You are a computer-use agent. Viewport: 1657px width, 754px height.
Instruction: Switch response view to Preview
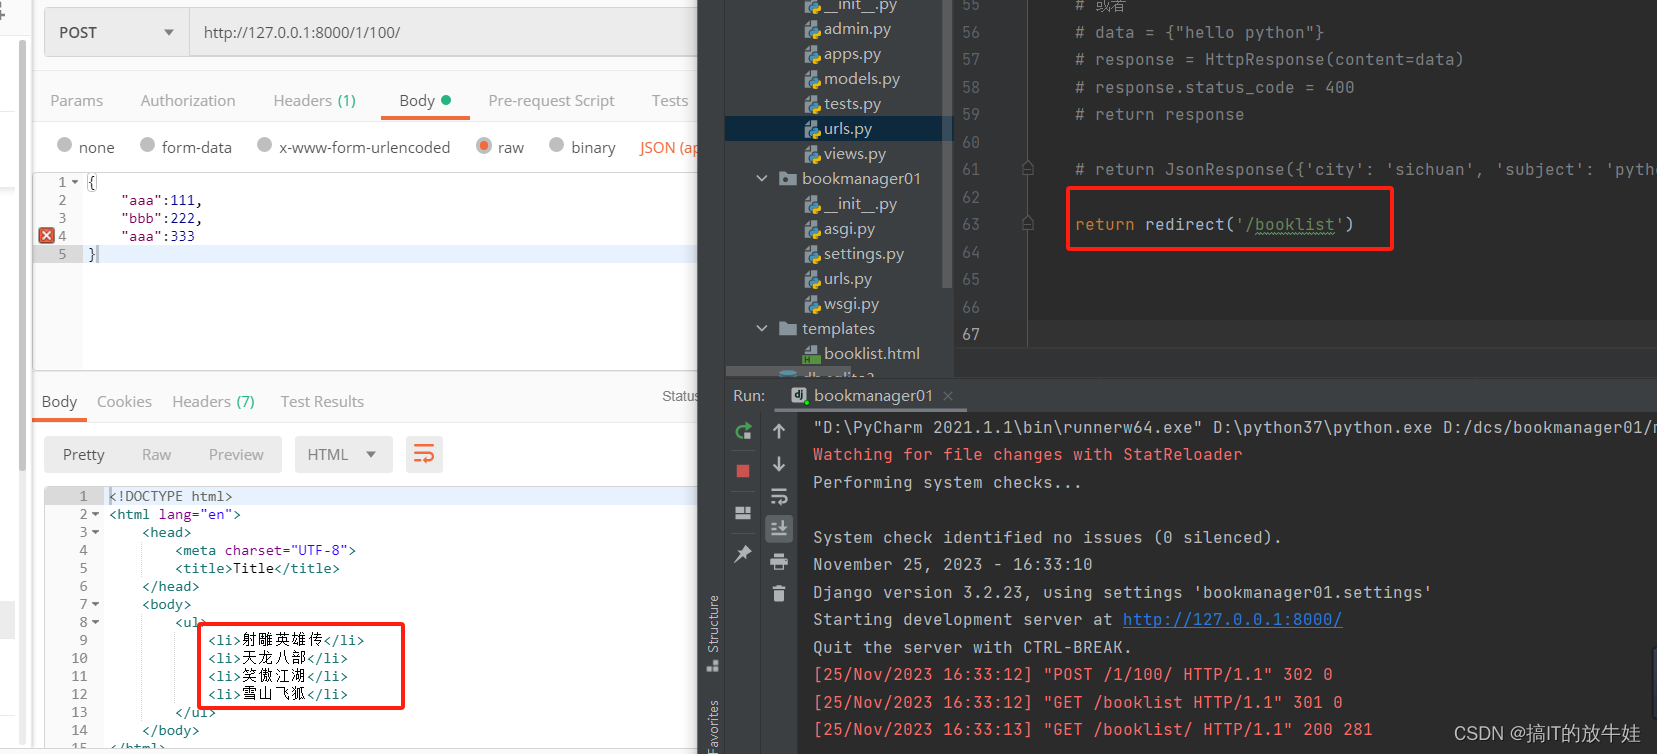point(236,454)
